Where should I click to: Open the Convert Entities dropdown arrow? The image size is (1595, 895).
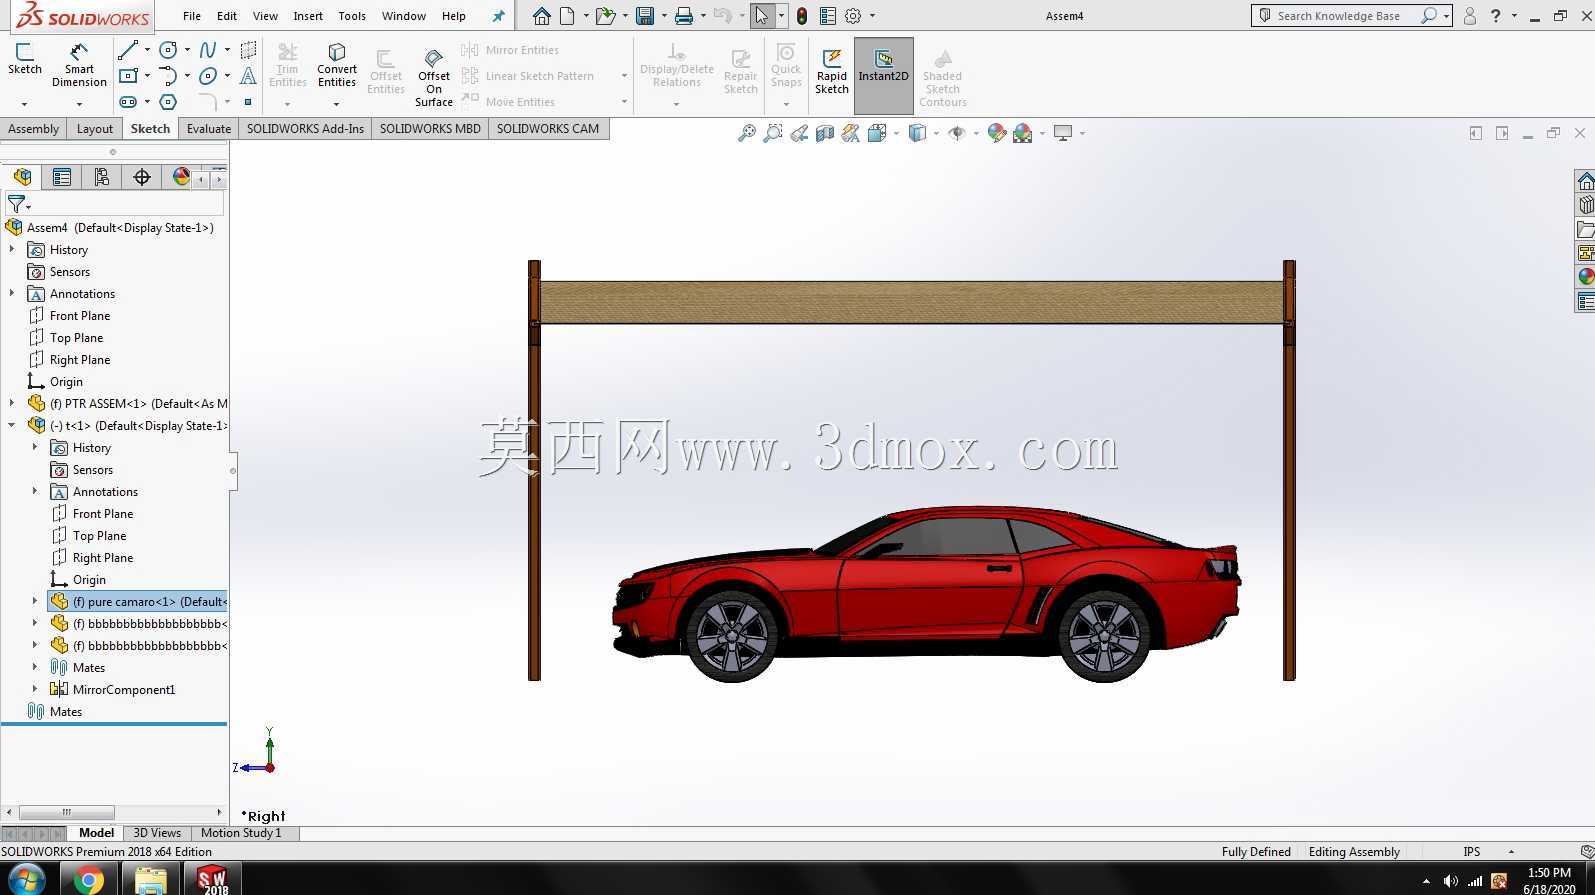tap(337, 103)
